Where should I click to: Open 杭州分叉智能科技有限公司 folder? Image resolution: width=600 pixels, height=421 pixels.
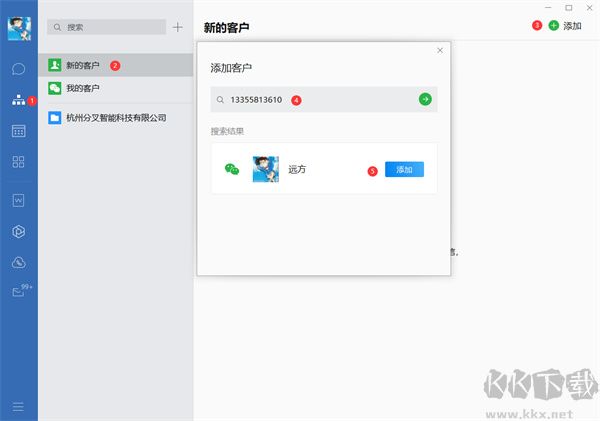(x=116, y=117)
